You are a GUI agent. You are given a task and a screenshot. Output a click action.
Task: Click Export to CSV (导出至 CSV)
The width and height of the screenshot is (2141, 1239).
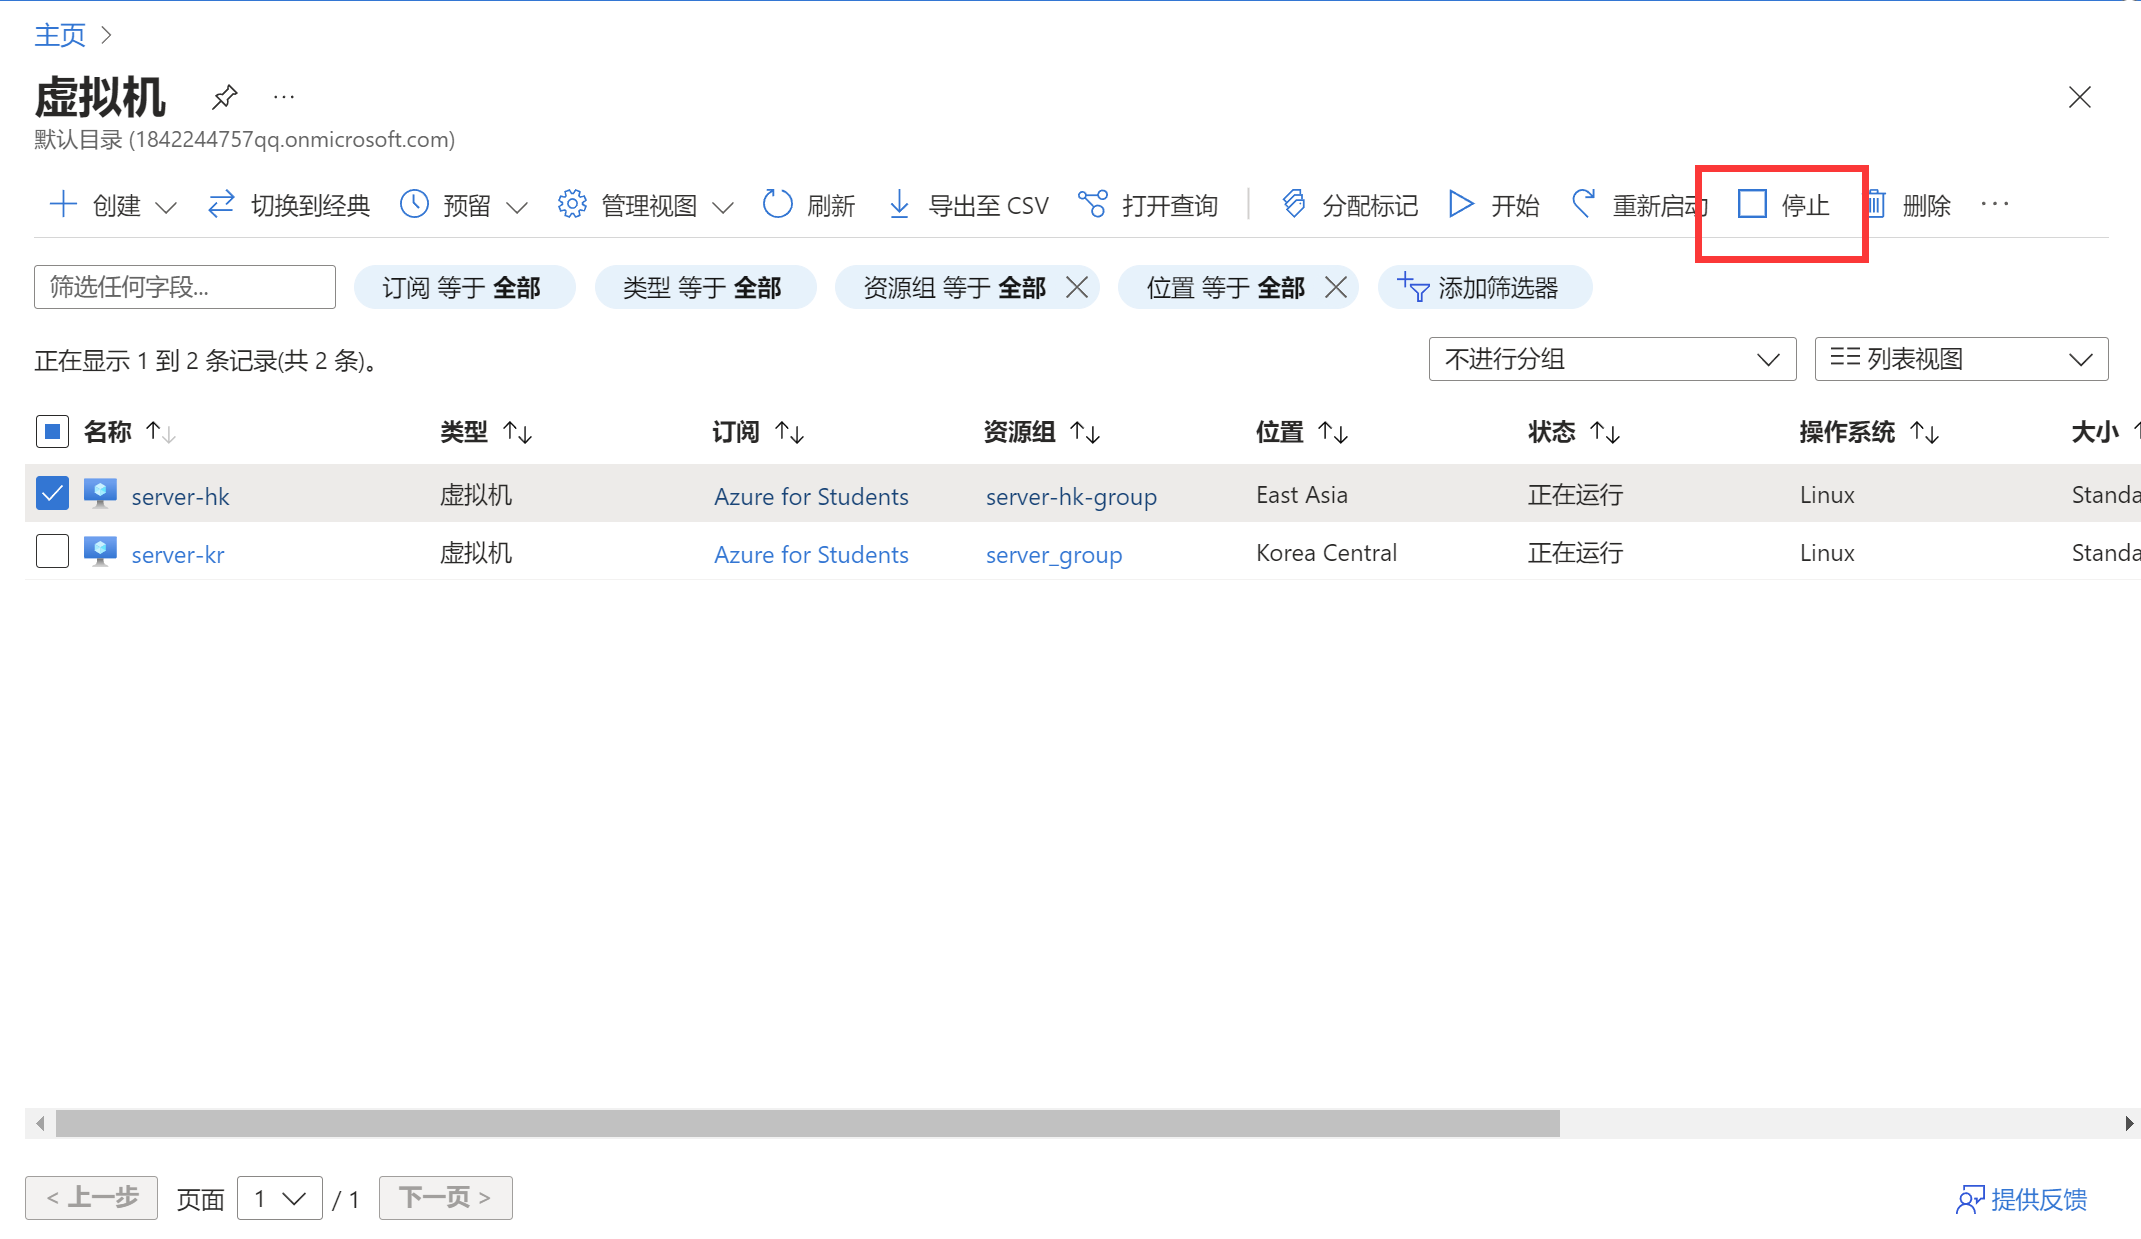click(x=969, y=205)
